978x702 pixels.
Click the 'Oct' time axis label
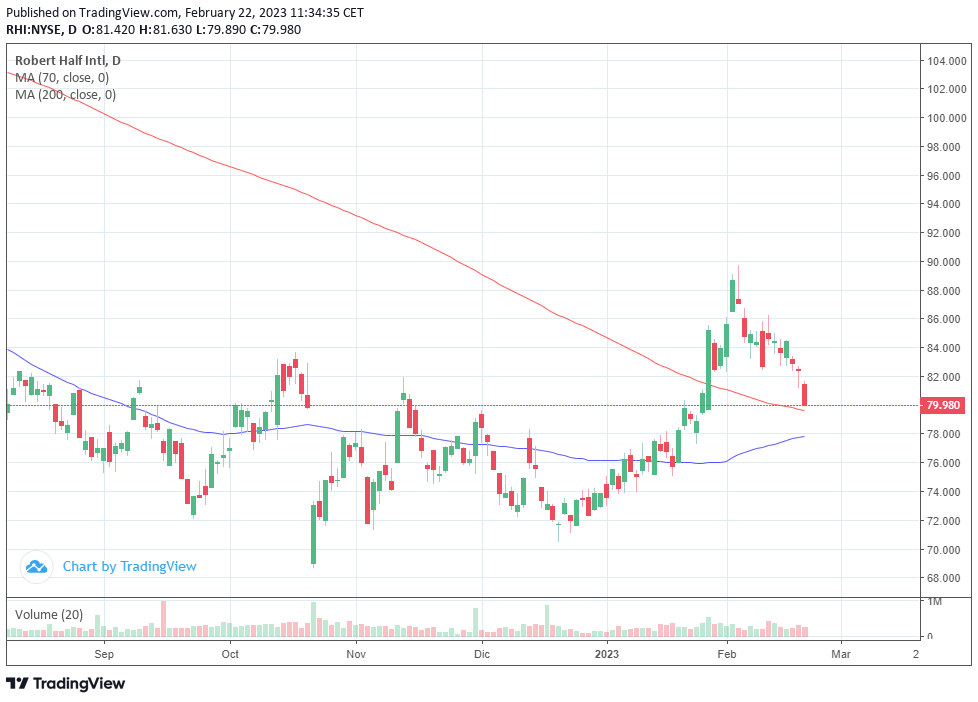click(230, 654)
